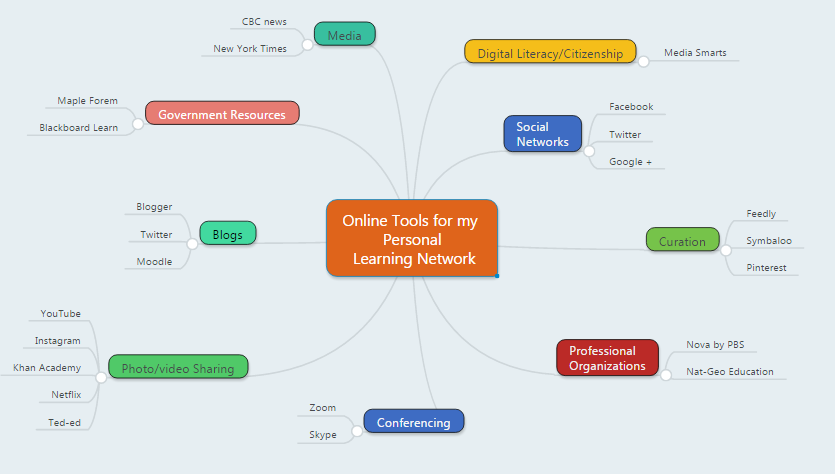Screen dimensions: 835x474
Task: Select the Social Networks node
Action: (543, 134)
